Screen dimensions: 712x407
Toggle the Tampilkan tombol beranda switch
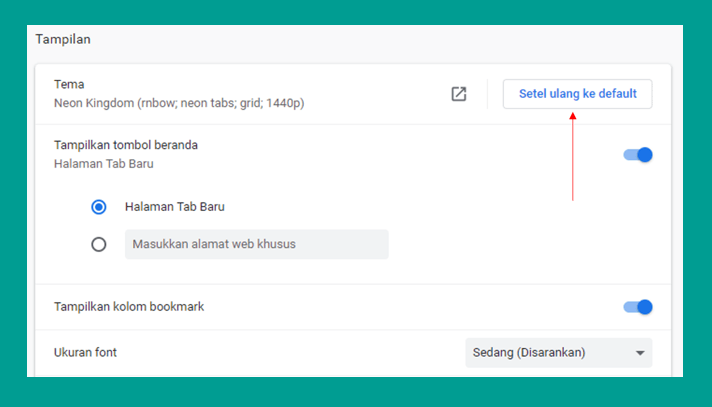[638, 155]
